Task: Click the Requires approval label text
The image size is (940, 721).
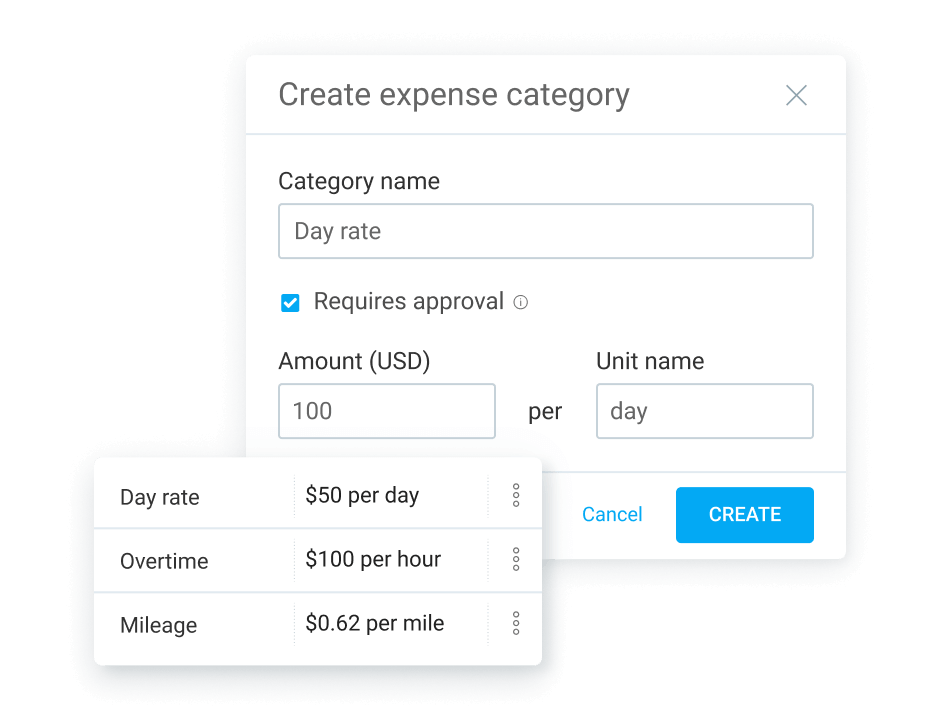Action: pyautogui.click(x=408, y=302)
